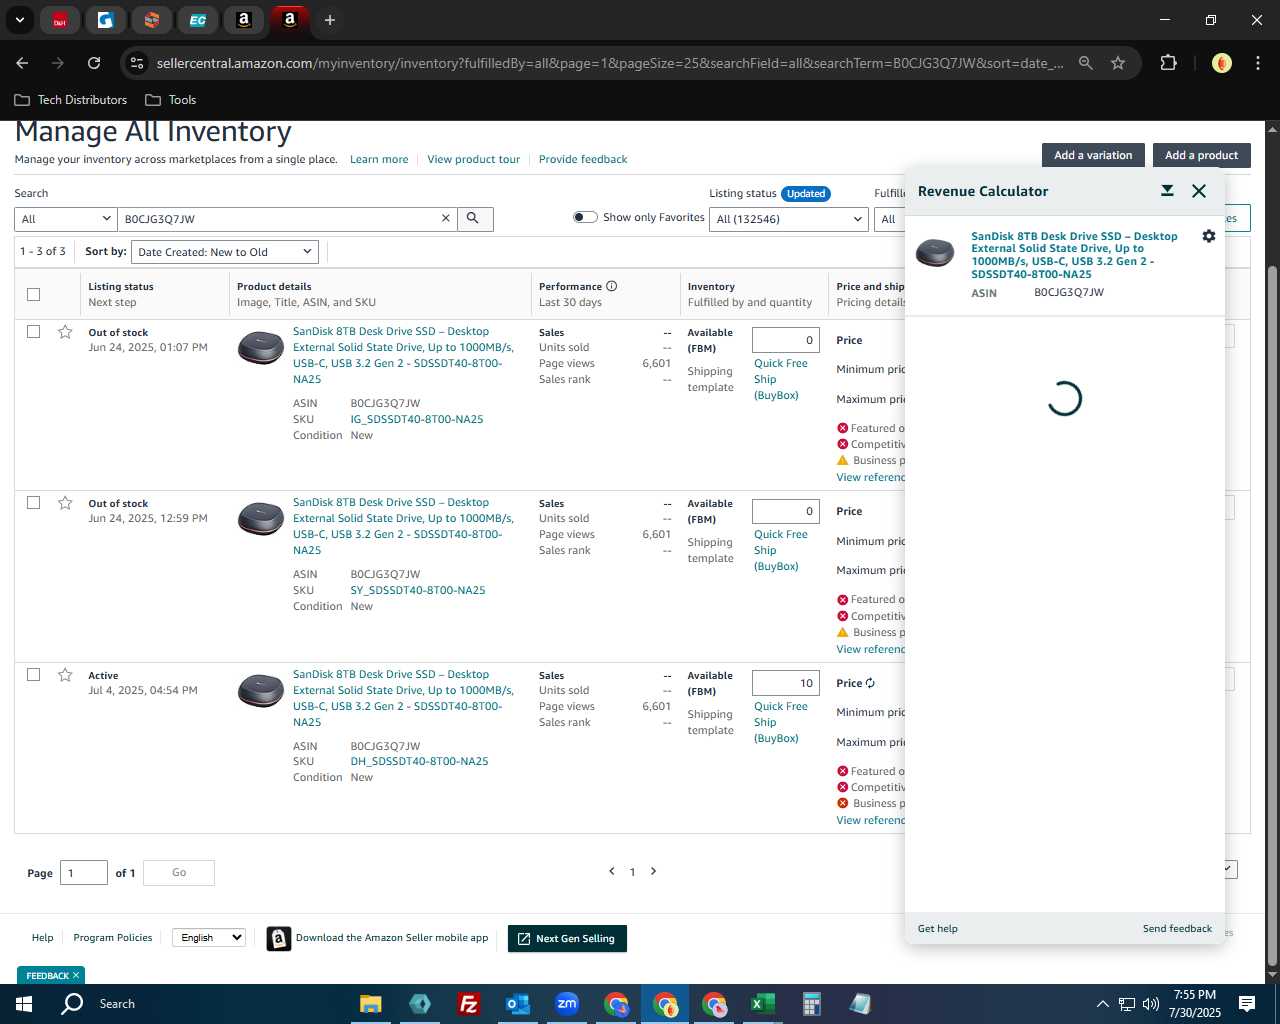
Task: Select the IG_SDSSDT40-8T00-NA25 row checkbox
Action: 33,331
